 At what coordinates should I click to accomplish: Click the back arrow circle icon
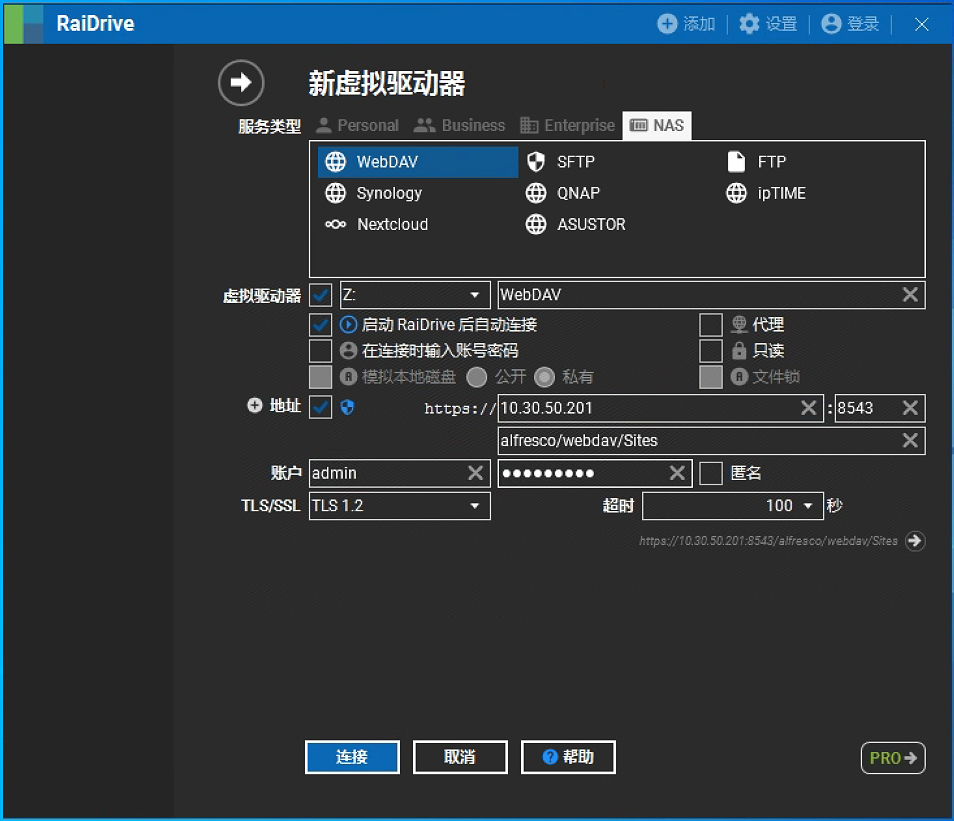pyautogui.click(x=241, y=83)
